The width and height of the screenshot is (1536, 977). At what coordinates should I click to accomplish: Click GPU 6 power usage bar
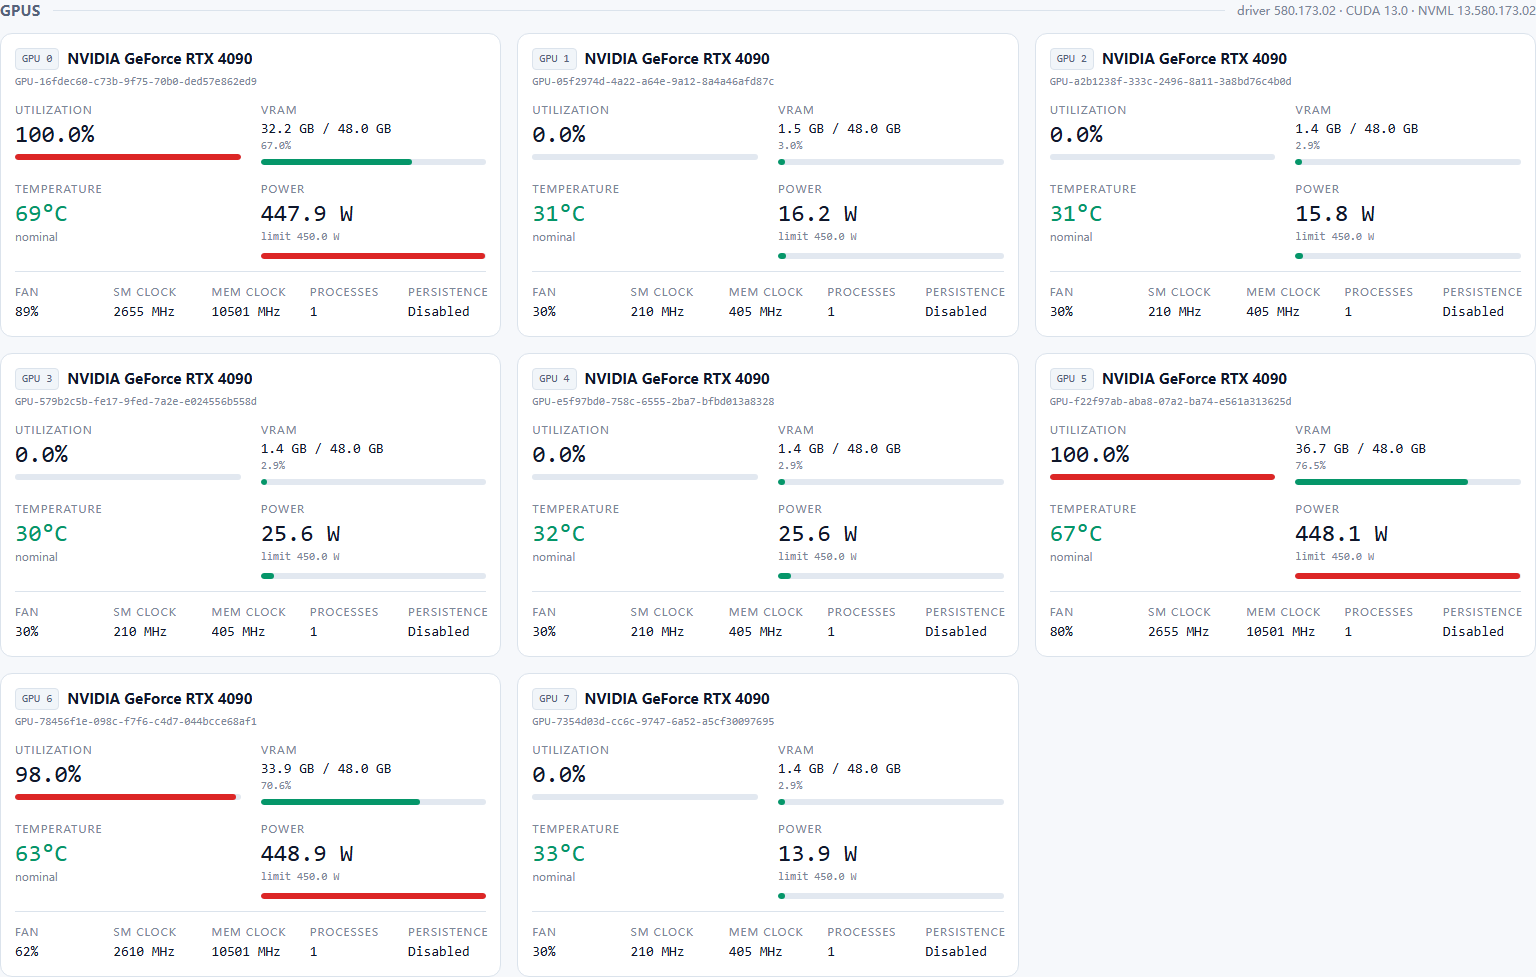pyautogui.click(x=373, y=896)
